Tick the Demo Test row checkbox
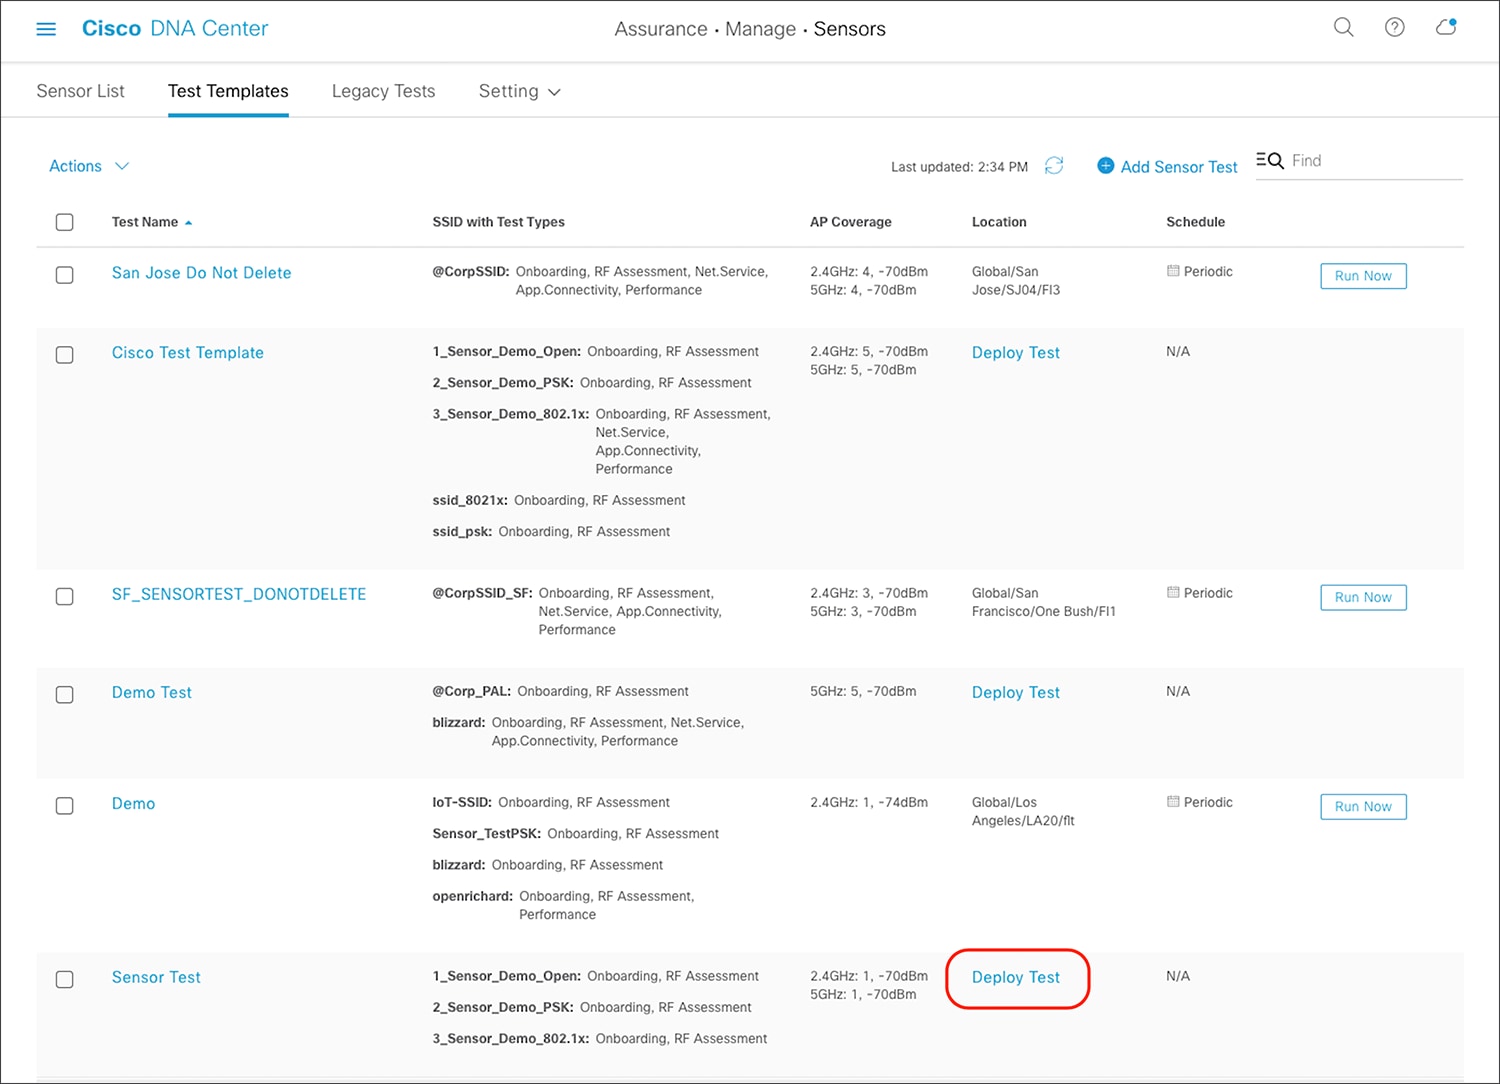Image resolution: width=1500 pixels, height=1084 pixels. click(x=65, y=695)
